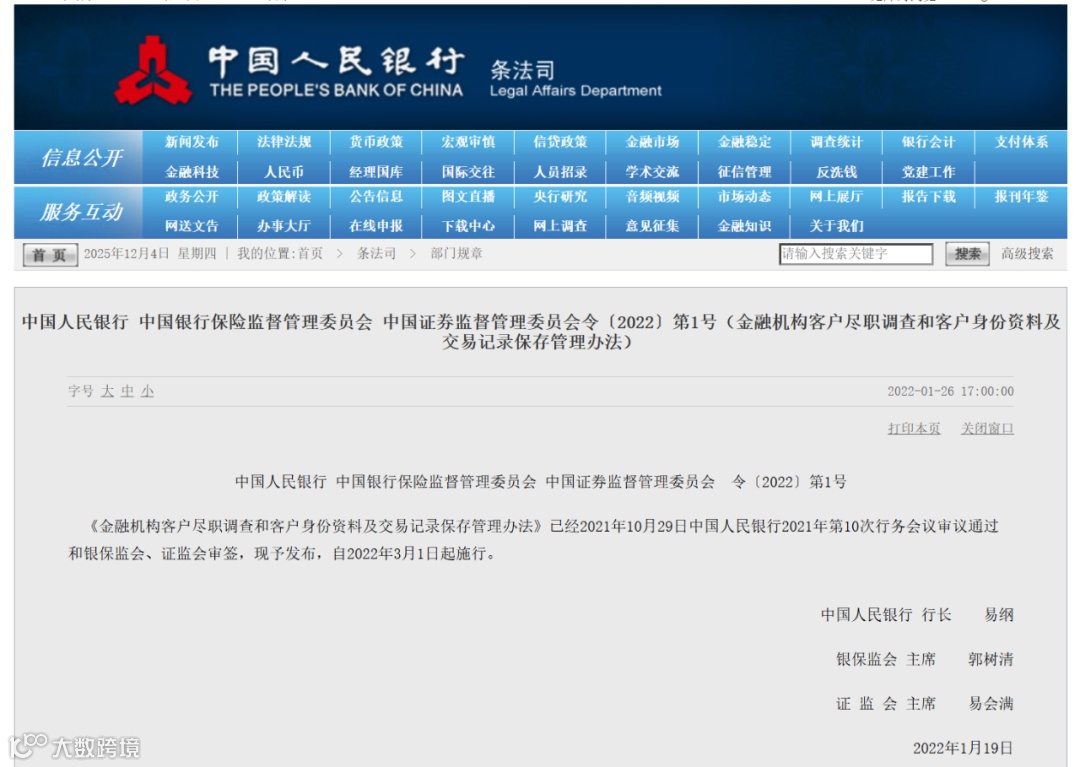Viewport: 1080px width, 767px height.
Task: Visit the 关于我们 page
Action: click(836, 226)
